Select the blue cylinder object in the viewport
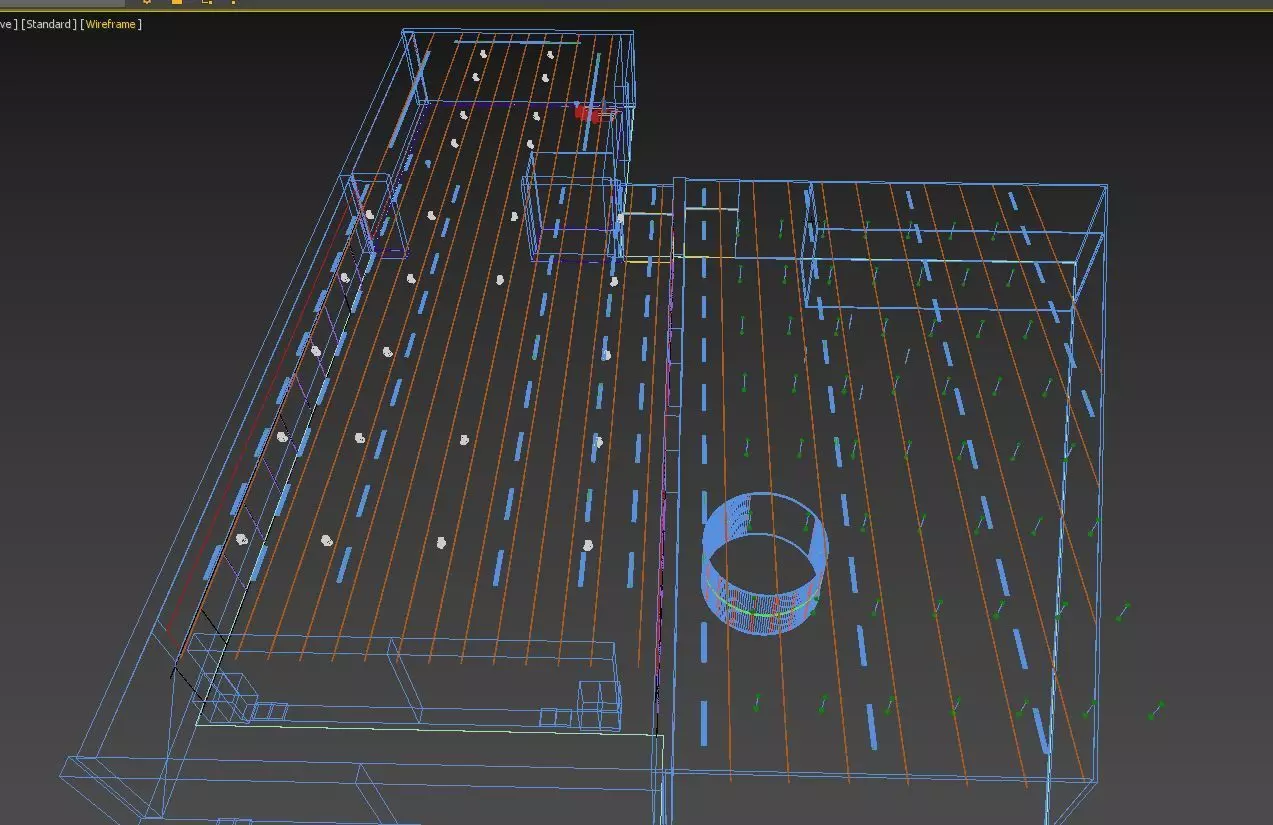The width and height of the screenshot is (1273, 825). [x=766, y=563]
